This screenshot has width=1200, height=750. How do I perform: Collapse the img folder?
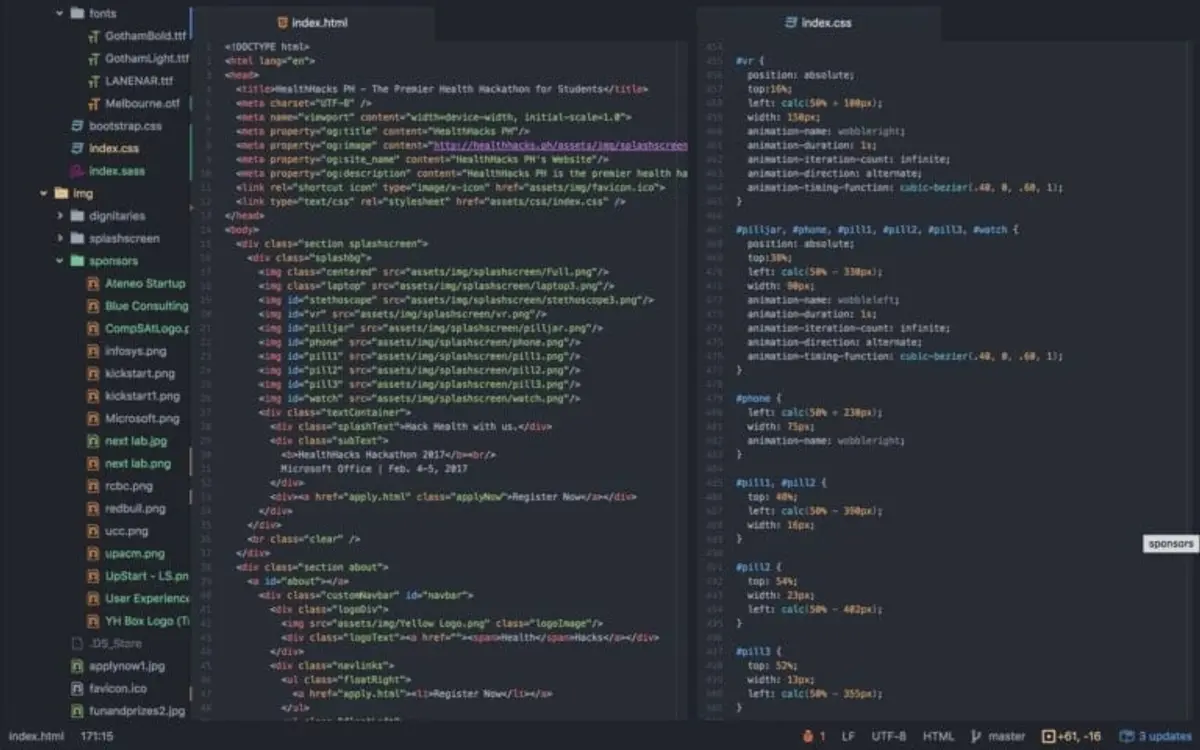[x=41, y=194]
